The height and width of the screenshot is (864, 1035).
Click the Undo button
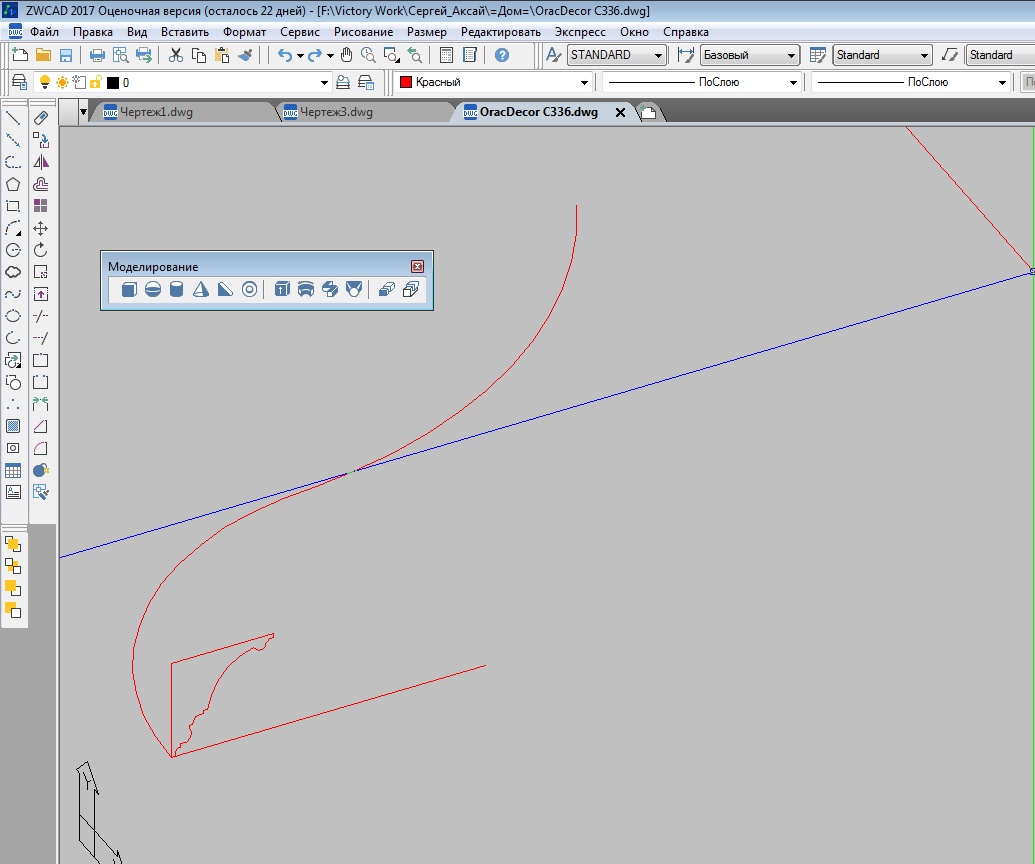click(284, 55)
